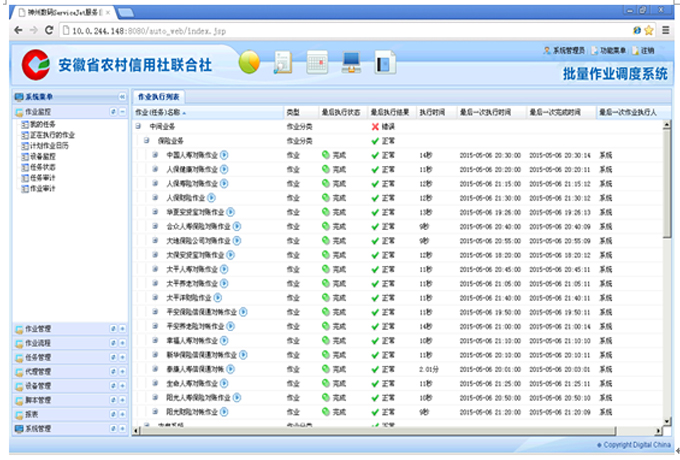Open 正在执行的作业 in the sidebar tree
This screenshot has width=680, height=460.
52,135
